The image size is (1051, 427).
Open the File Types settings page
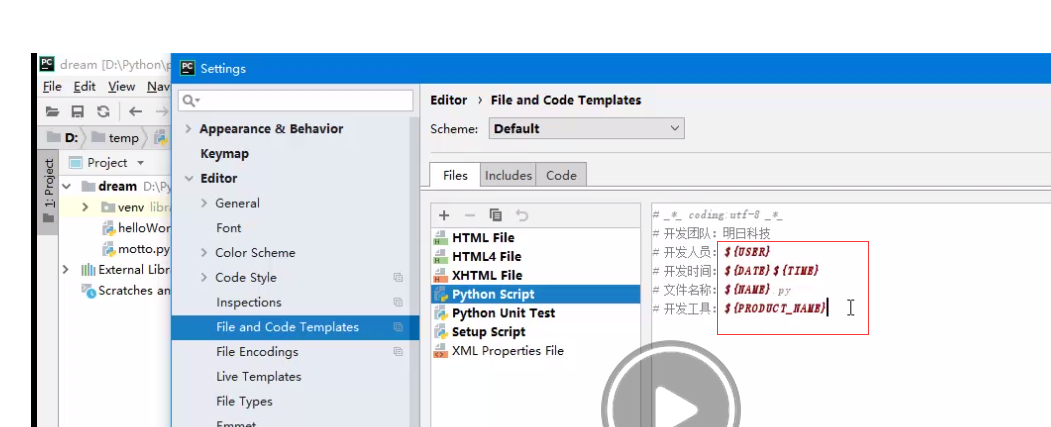(x=244, y=402)
